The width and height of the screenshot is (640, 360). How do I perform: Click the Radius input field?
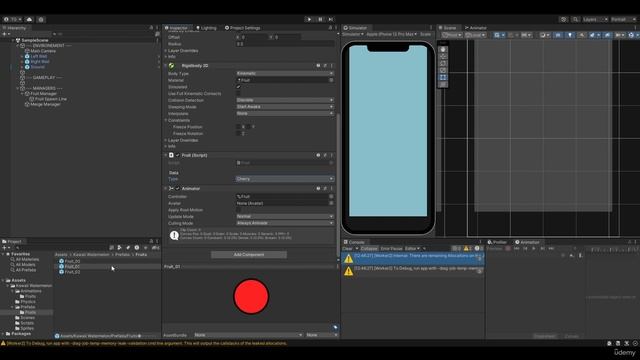coord(284,44)
